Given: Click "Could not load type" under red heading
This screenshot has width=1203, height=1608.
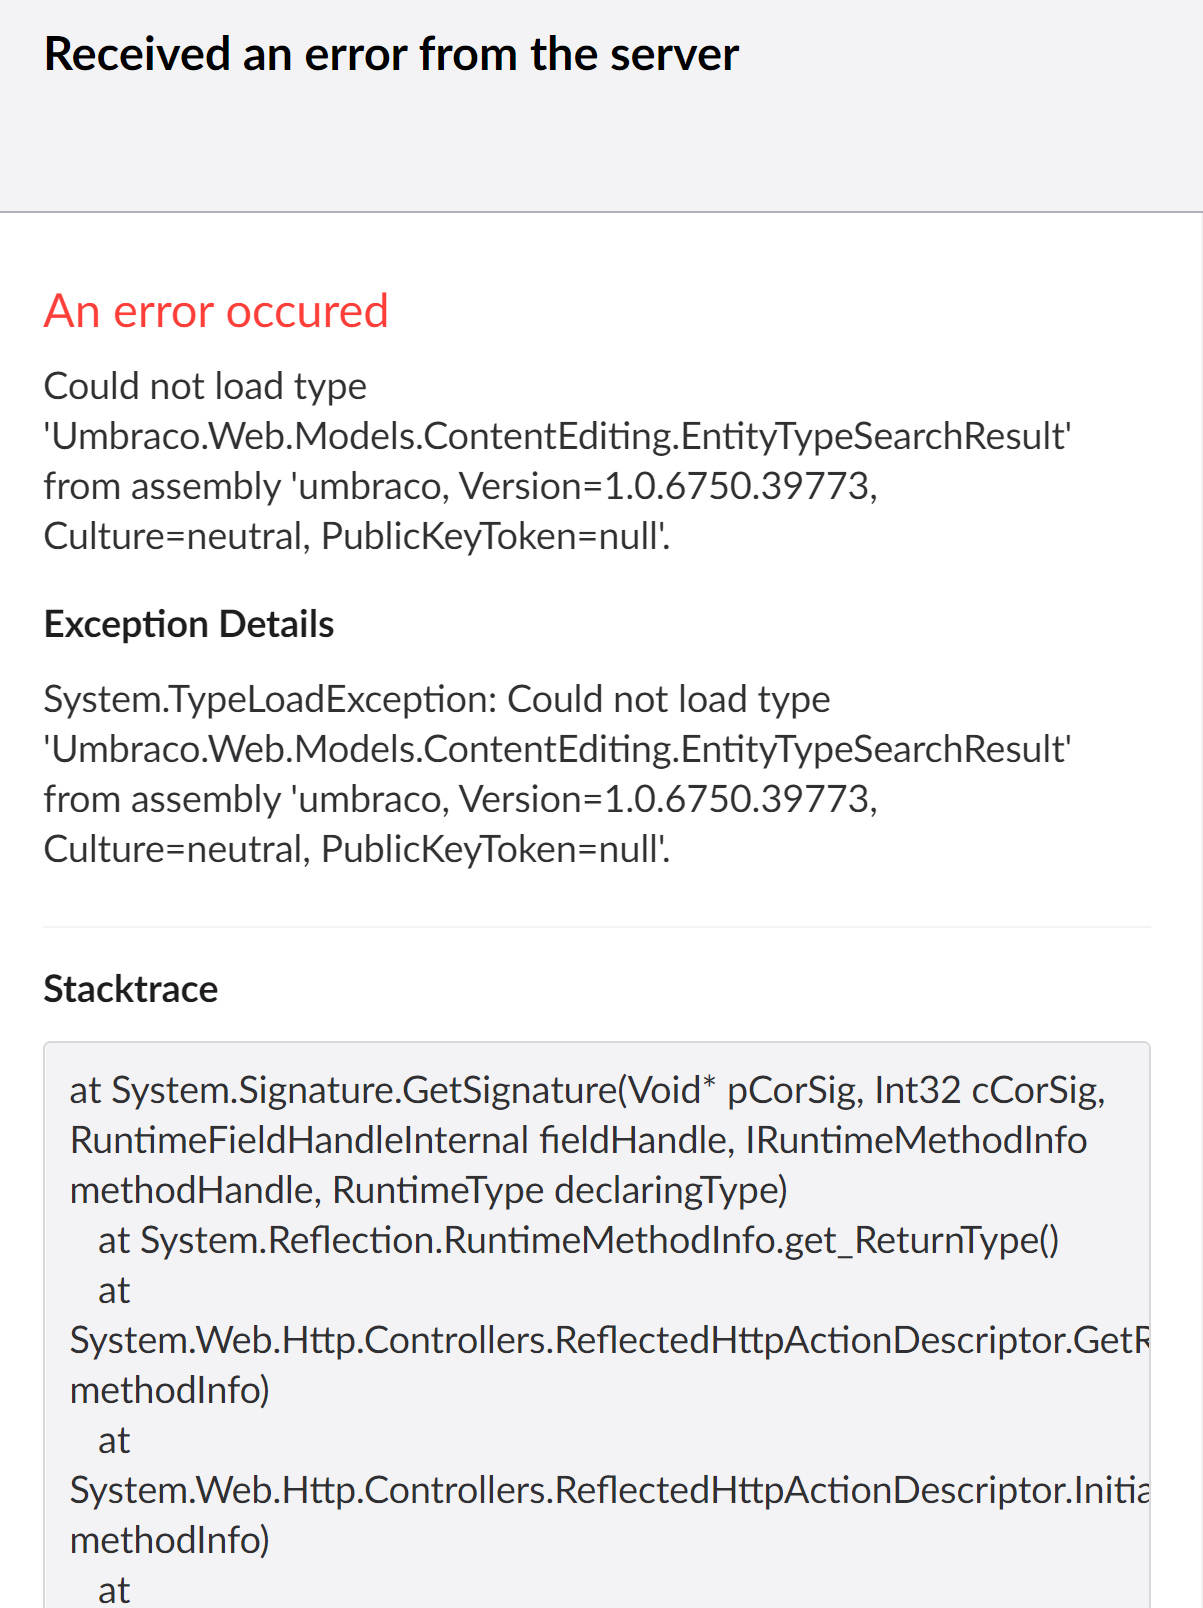Looking at the screenshot, I should pyautogui.click(x=205, y=386).
